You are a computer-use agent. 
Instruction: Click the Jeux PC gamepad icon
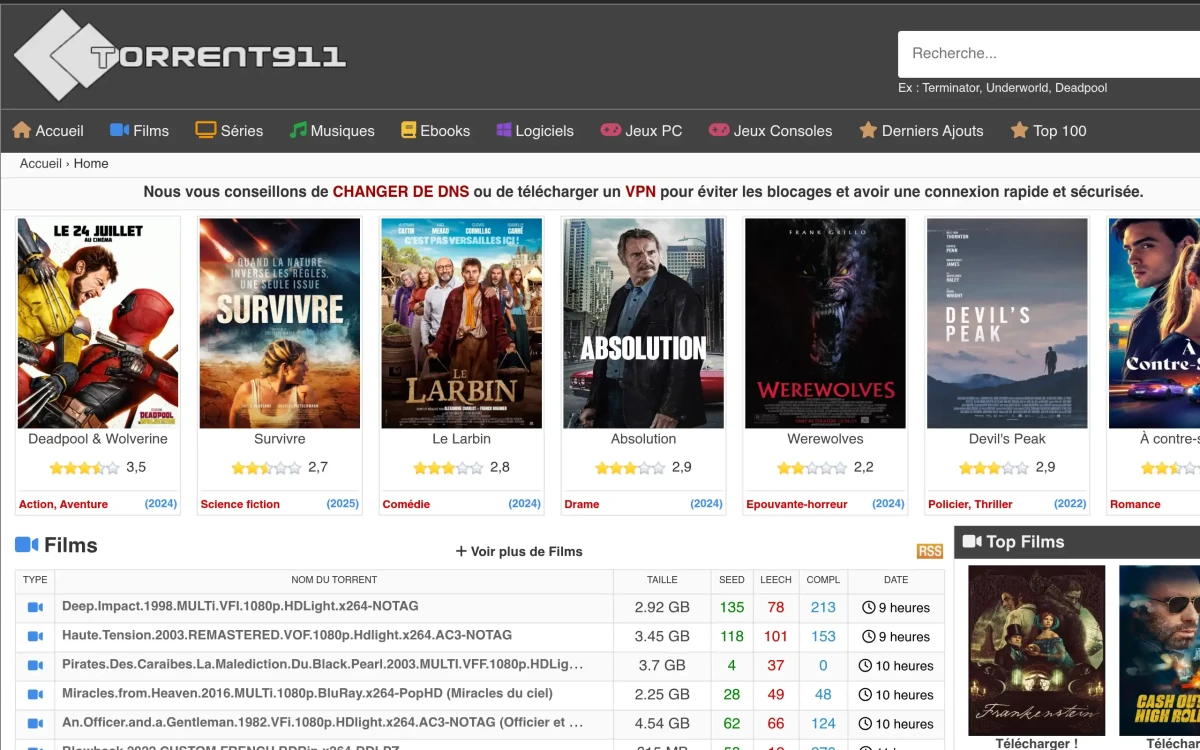pos(610,130)
